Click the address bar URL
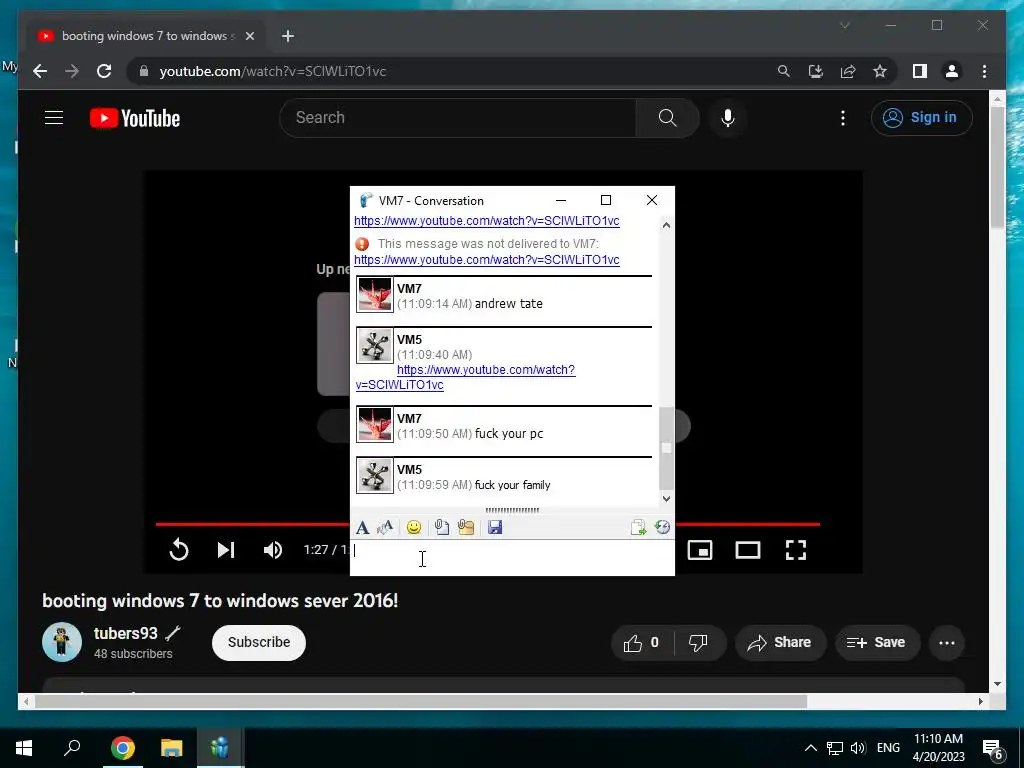 [273, 71]
